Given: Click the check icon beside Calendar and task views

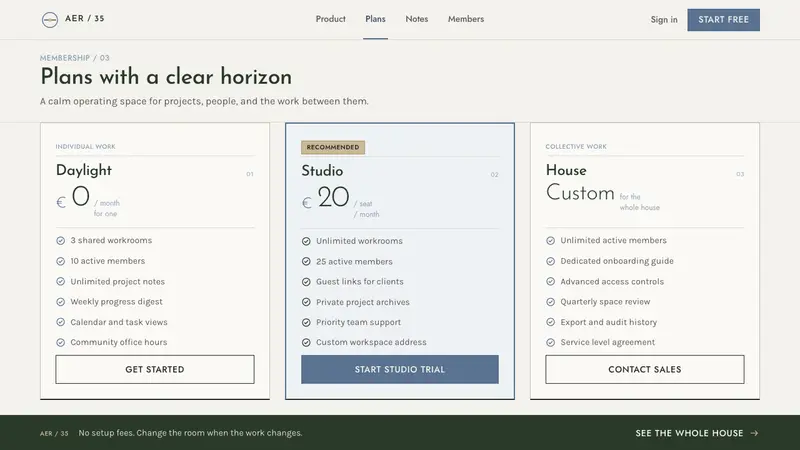Looking at the screenshot, I should click(61, 322).
